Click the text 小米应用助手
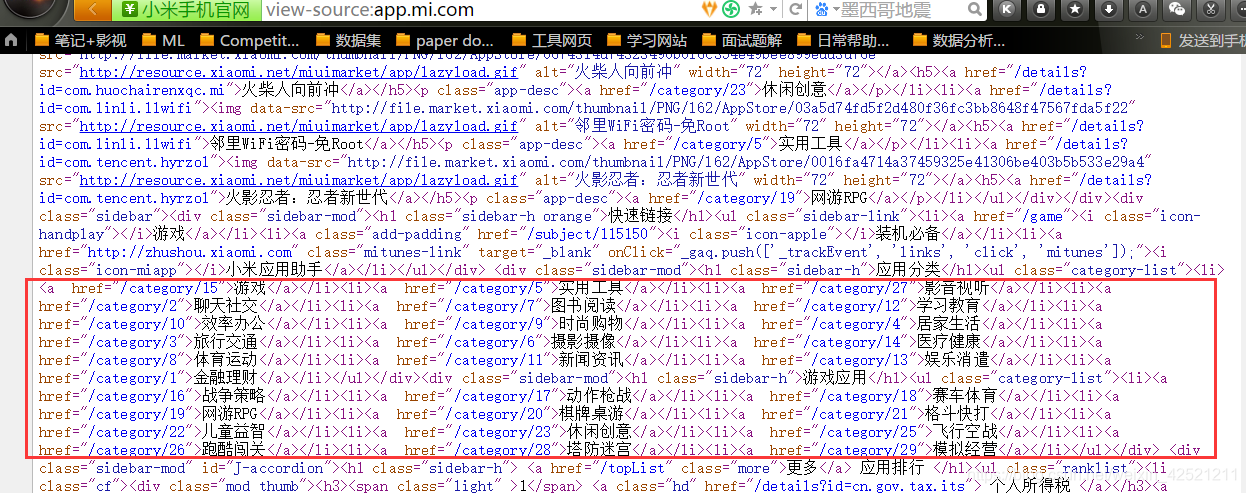 click(275, 271)
